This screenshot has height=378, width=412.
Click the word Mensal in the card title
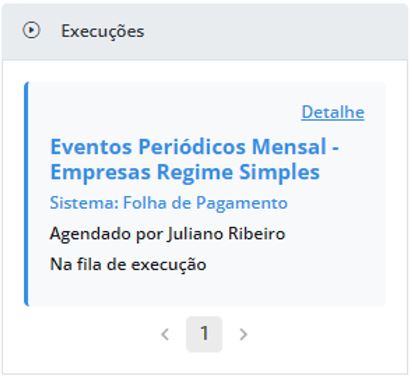[x=289, y=147]
